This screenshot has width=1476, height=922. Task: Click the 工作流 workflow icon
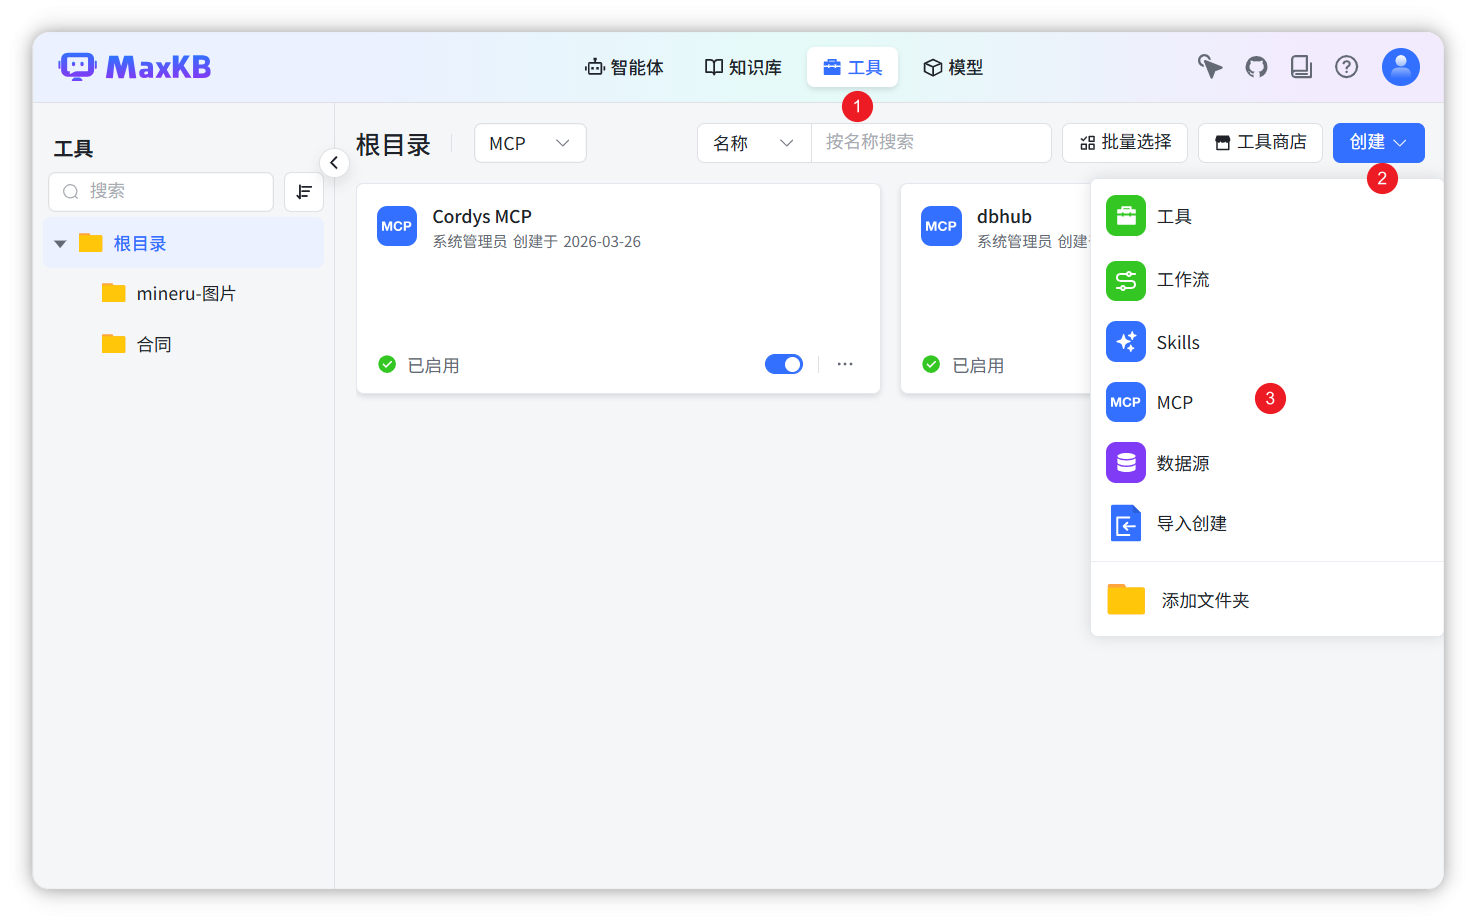click(1126, 280)
